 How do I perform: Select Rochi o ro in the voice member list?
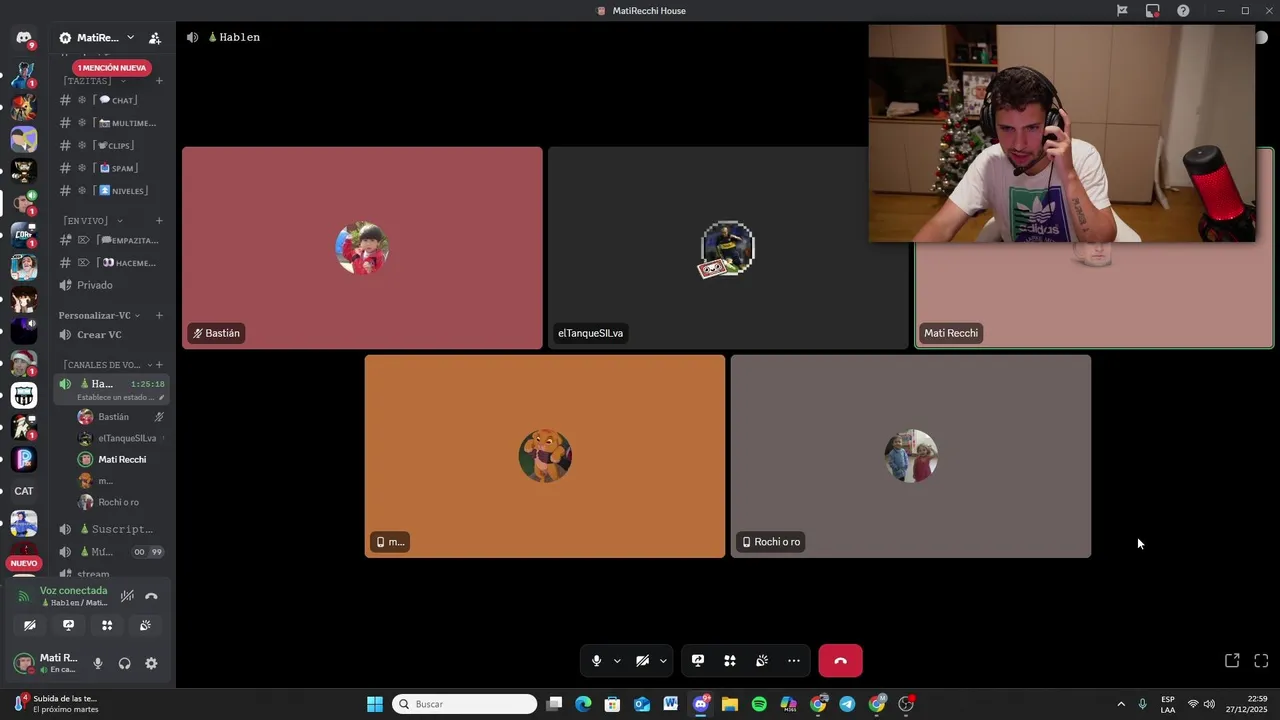point(120,502)
